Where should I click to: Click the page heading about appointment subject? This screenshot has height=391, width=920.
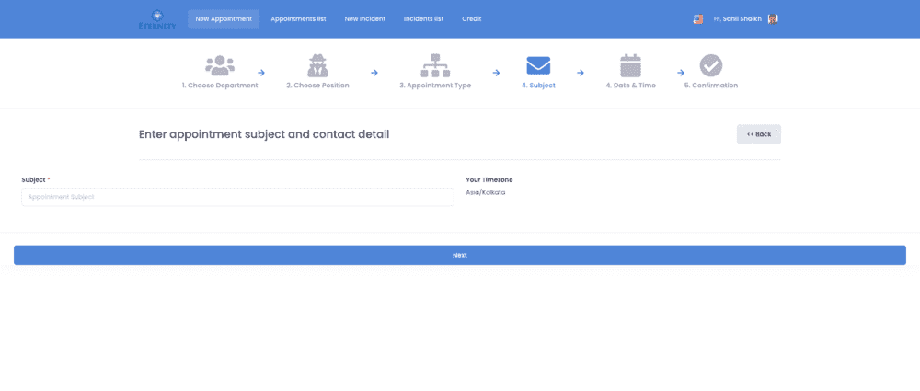pyautogui.click(x=264, y=134)
